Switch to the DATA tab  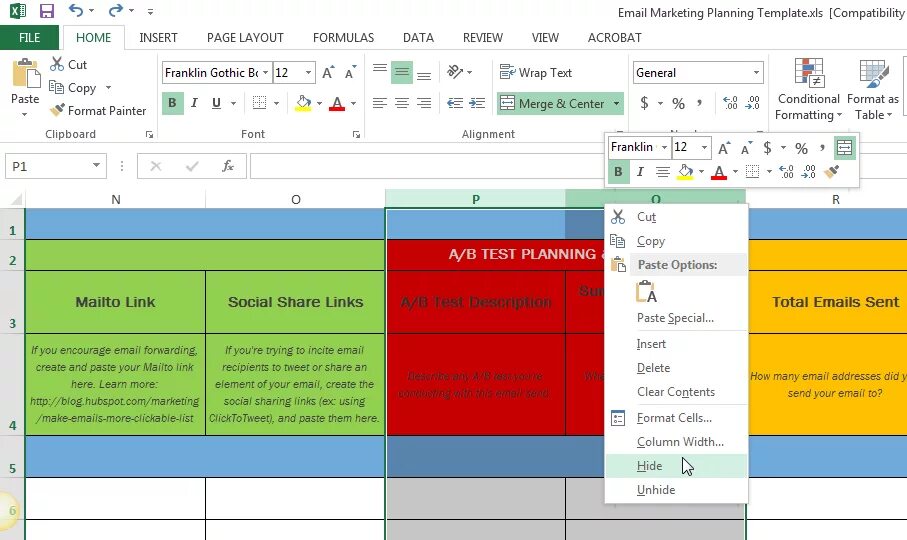(x=418, y=38)
